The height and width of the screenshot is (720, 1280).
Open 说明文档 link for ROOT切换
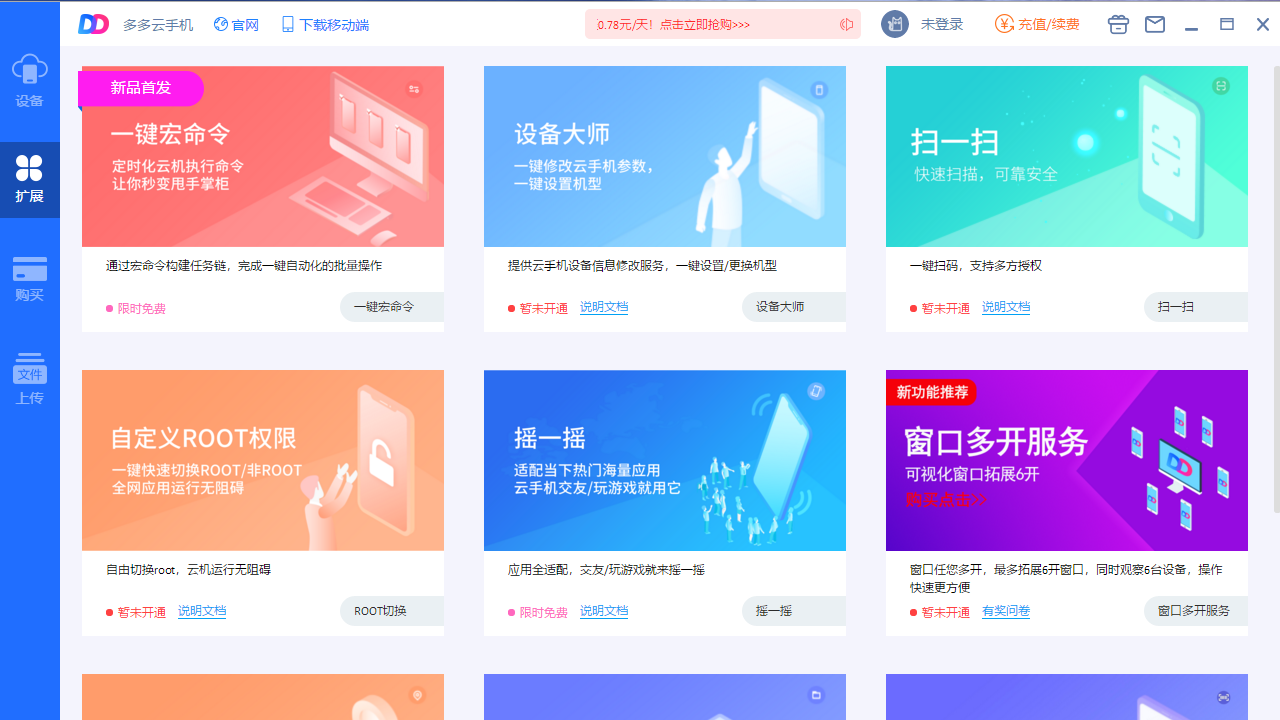[x=202, y=611]
